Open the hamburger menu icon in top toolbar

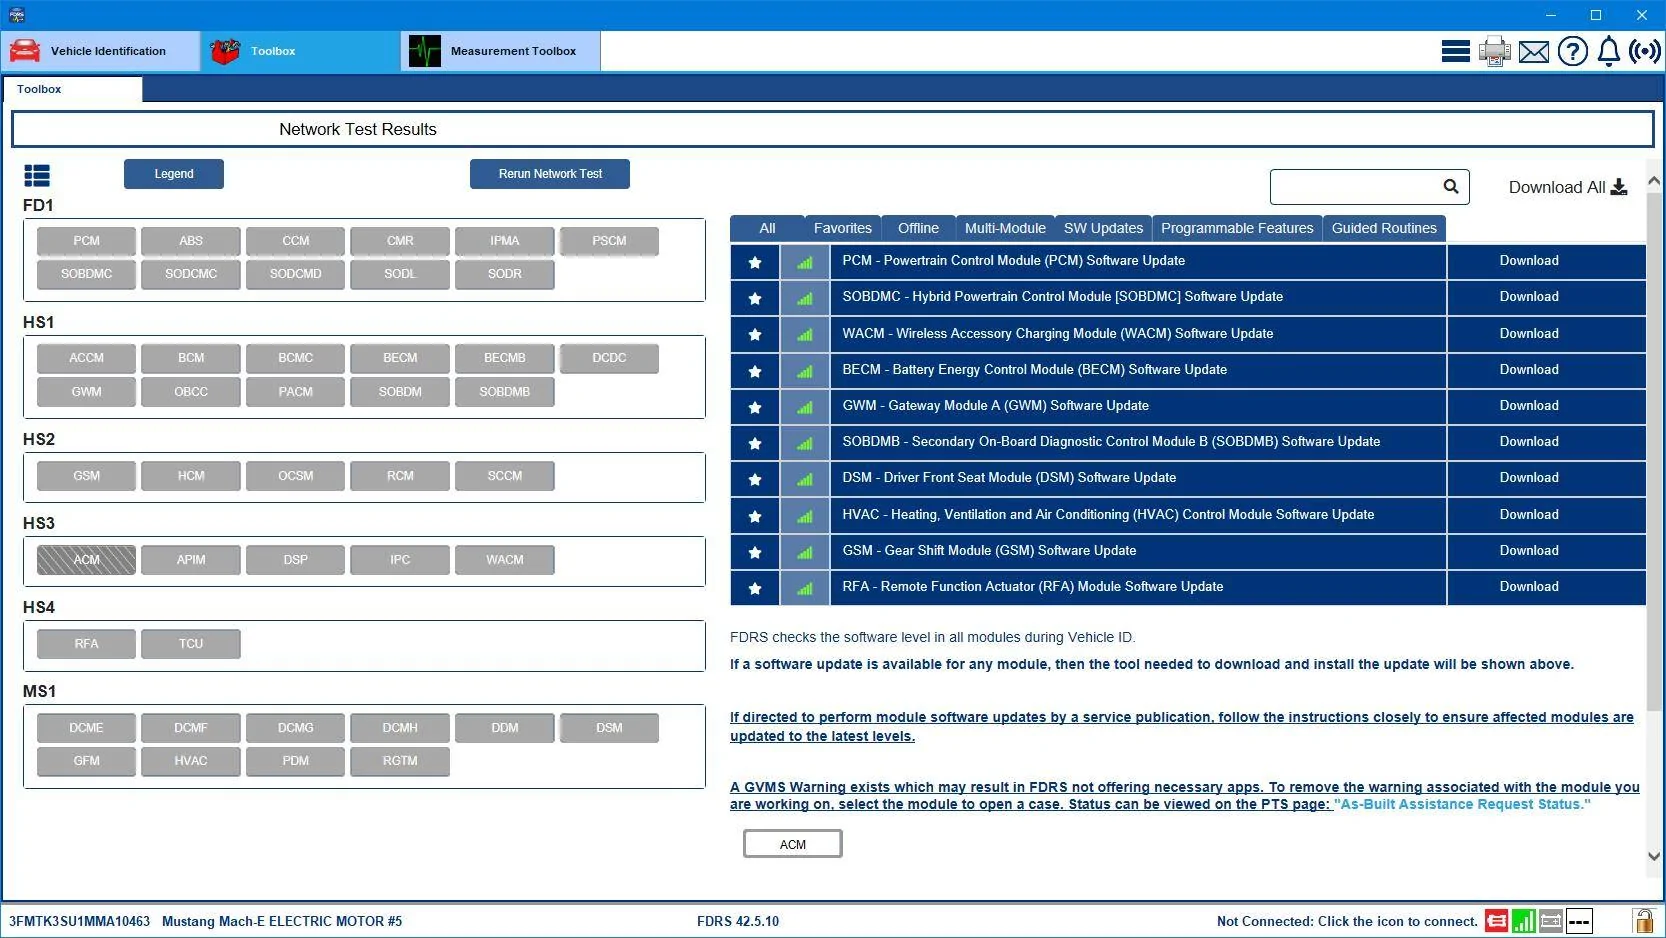[1455, 51]
